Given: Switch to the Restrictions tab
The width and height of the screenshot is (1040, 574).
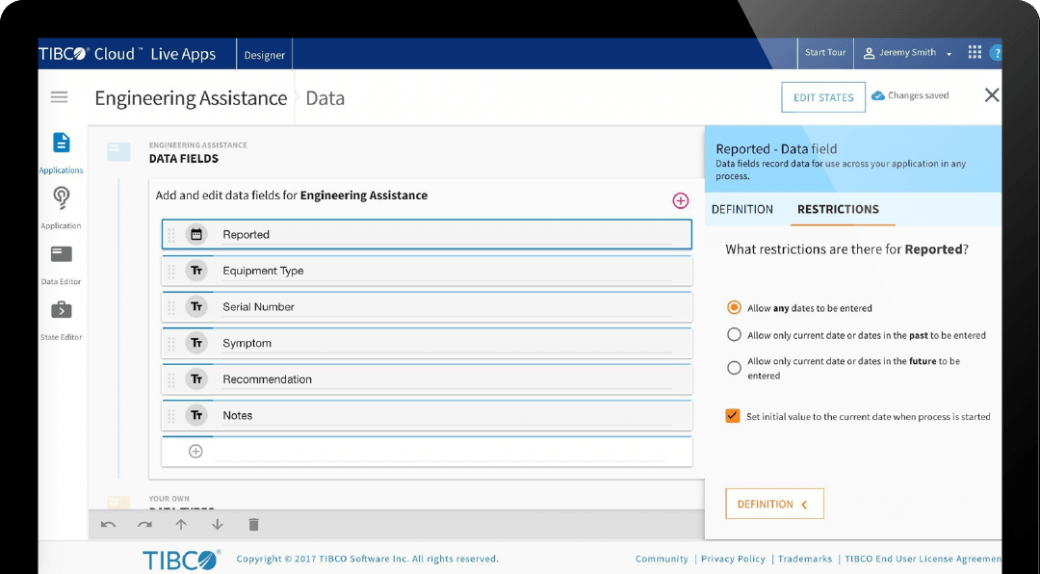Looking at the screenshot, I should pos(838,209).
